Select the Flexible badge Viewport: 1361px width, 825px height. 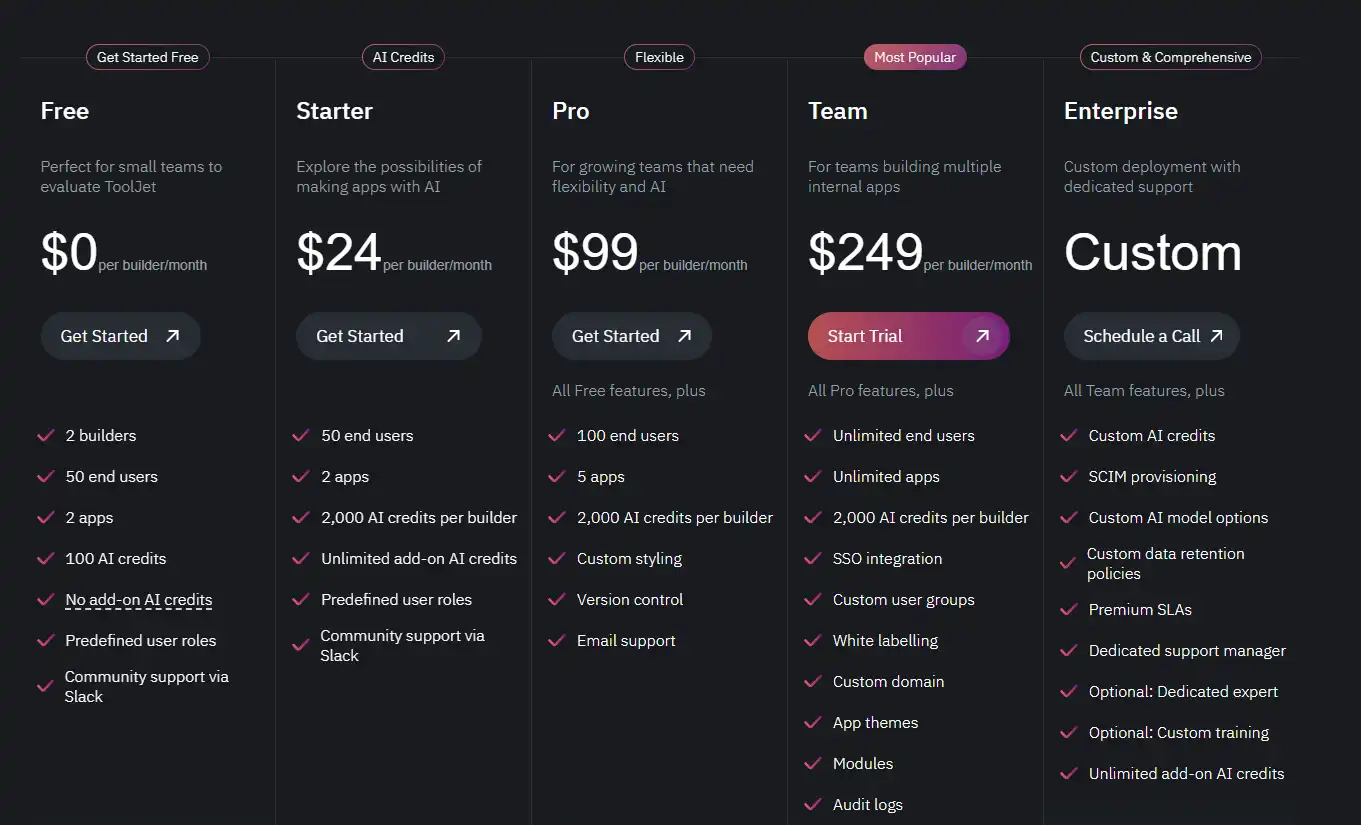(659, 57)
